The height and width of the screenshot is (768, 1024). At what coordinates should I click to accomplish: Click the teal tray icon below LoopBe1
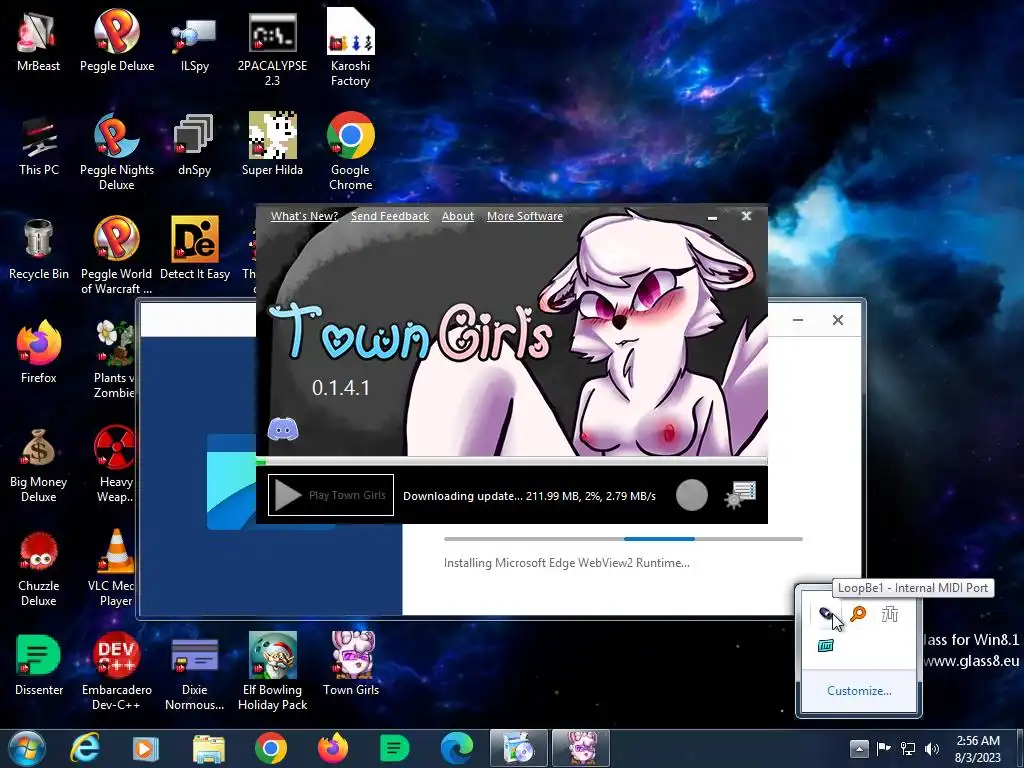pyautogui.click(x=826, y=646)
